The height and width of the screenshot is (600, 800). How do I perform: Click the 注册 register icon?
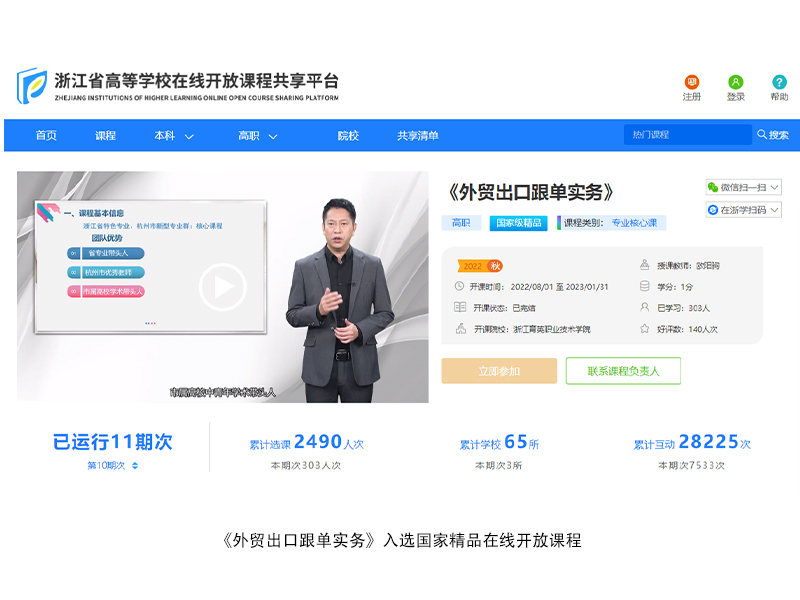pos(691,82)
